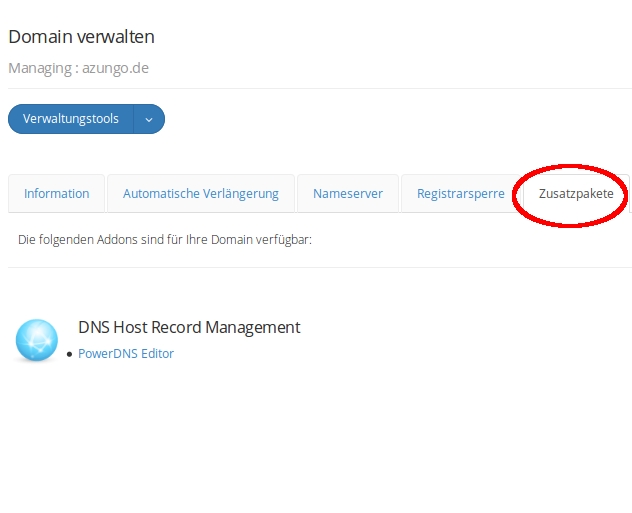This screenshot has width=632, height=513.
Task: Open the PowerDNS Editor link
Action: coord(126,353)
